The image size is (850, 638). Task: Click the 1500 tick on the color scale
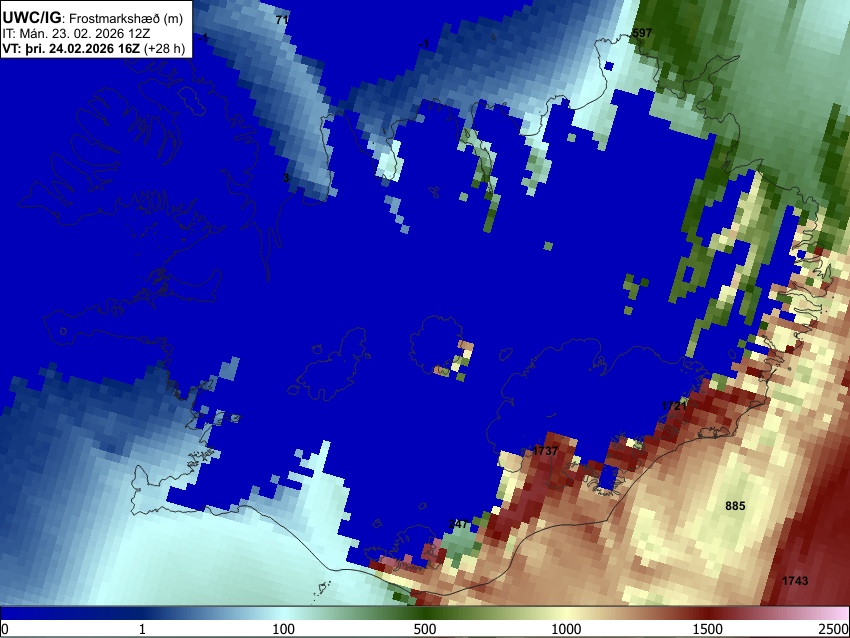tap(708, 629)
